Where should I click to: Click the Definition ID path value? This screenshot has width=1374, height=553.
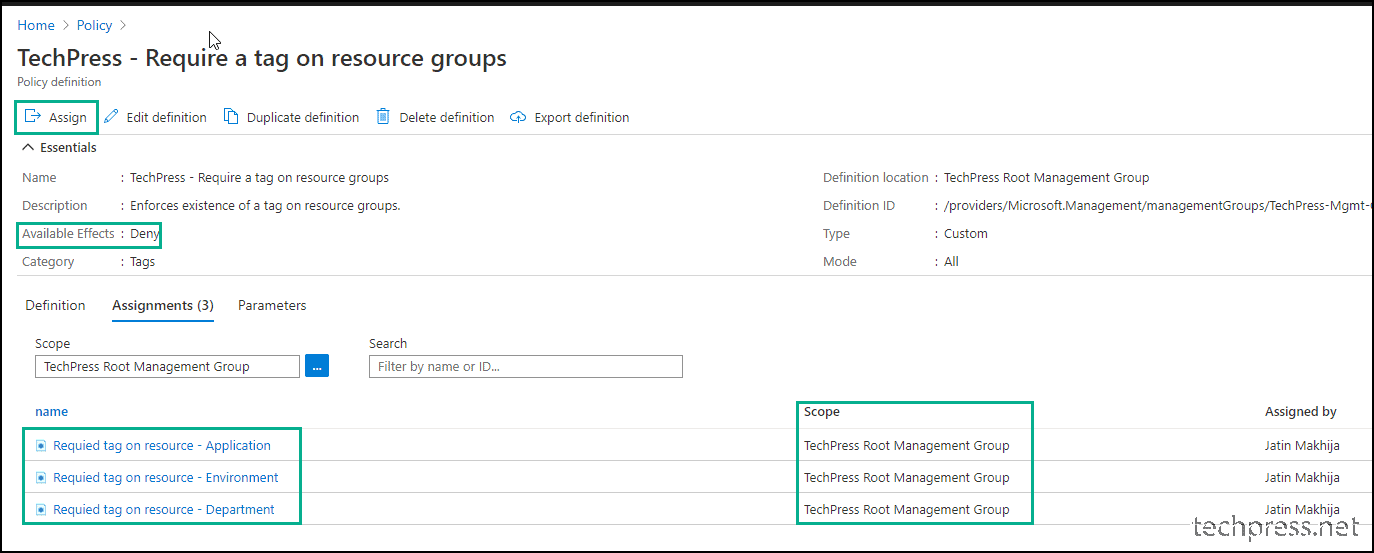coord(1157,206)
